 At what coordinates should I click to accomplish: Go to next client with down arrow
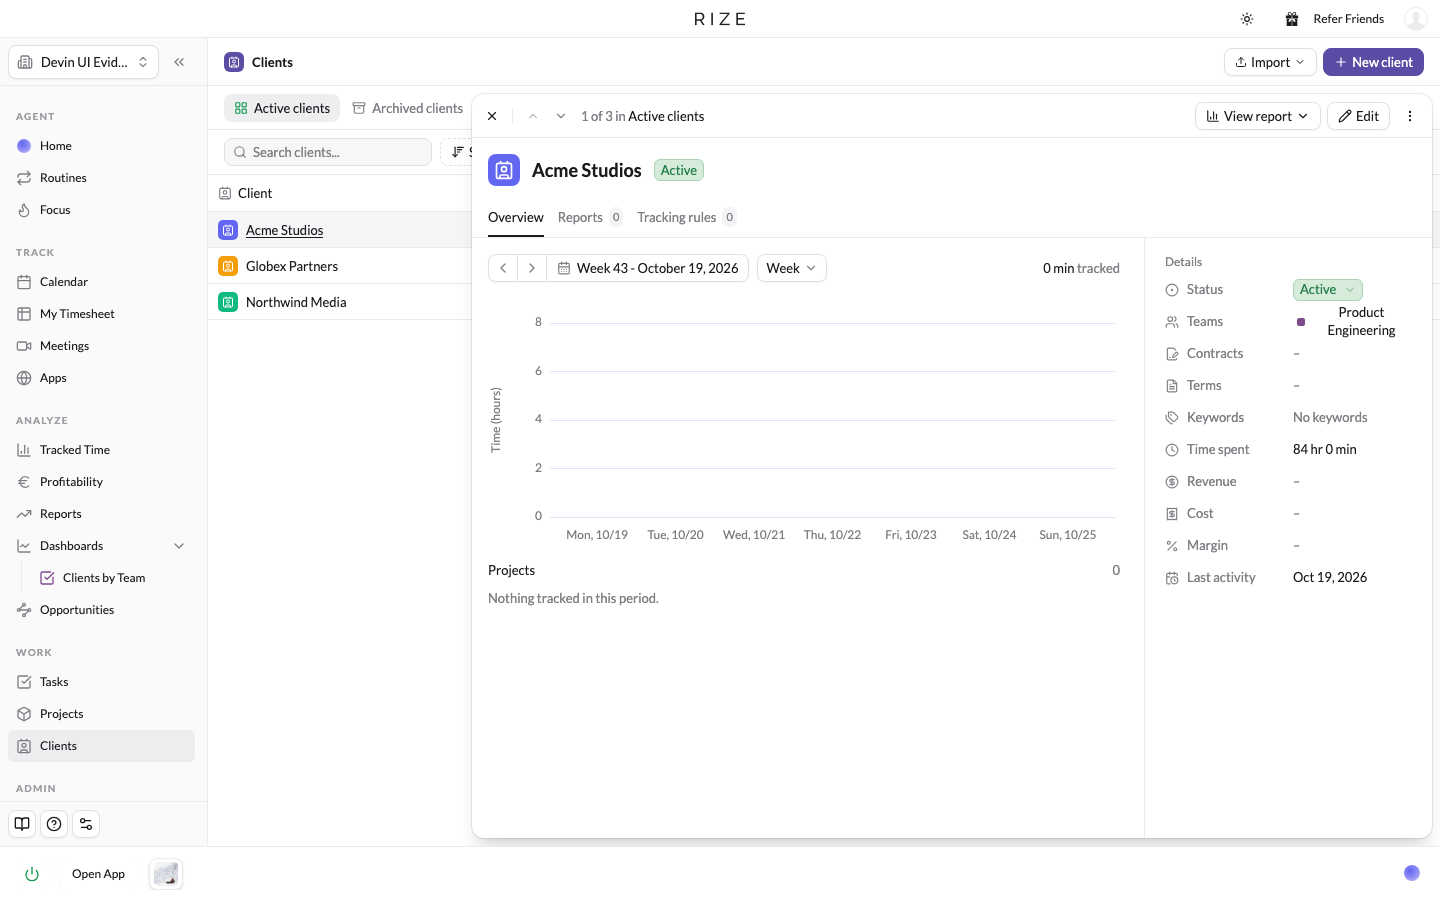[561, 116]
